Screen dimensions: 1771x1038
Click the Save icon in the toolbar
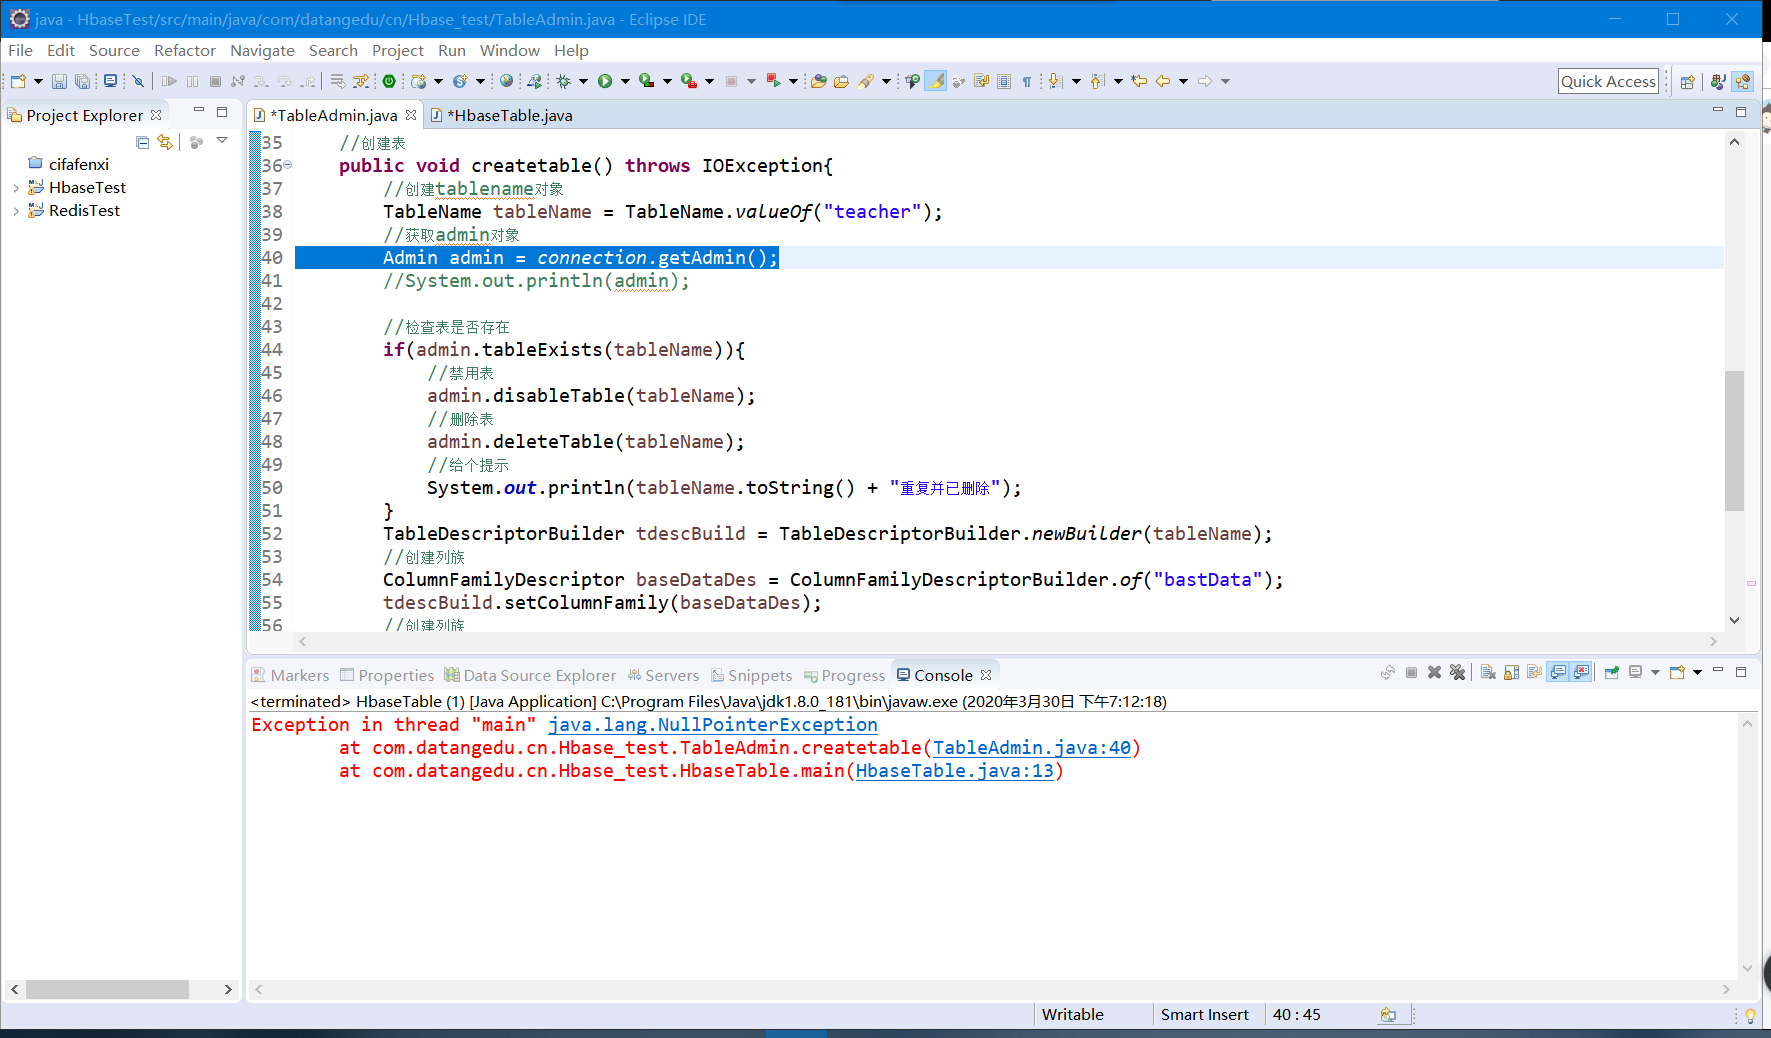tap(59, 81)
